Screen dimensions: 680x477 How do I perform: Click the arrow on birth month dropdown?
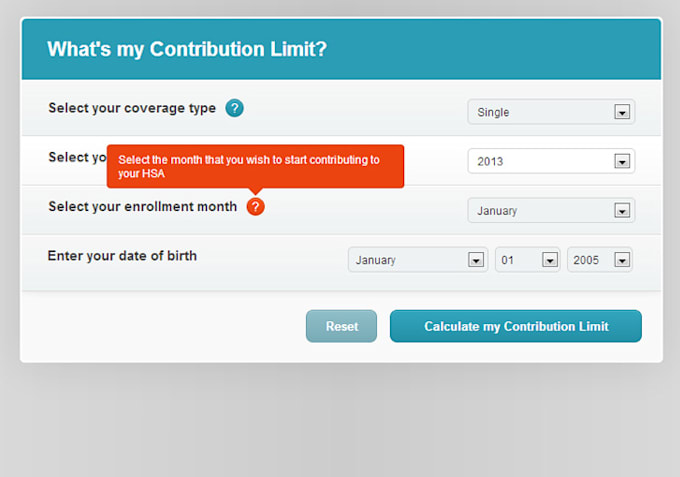[476, 260]
